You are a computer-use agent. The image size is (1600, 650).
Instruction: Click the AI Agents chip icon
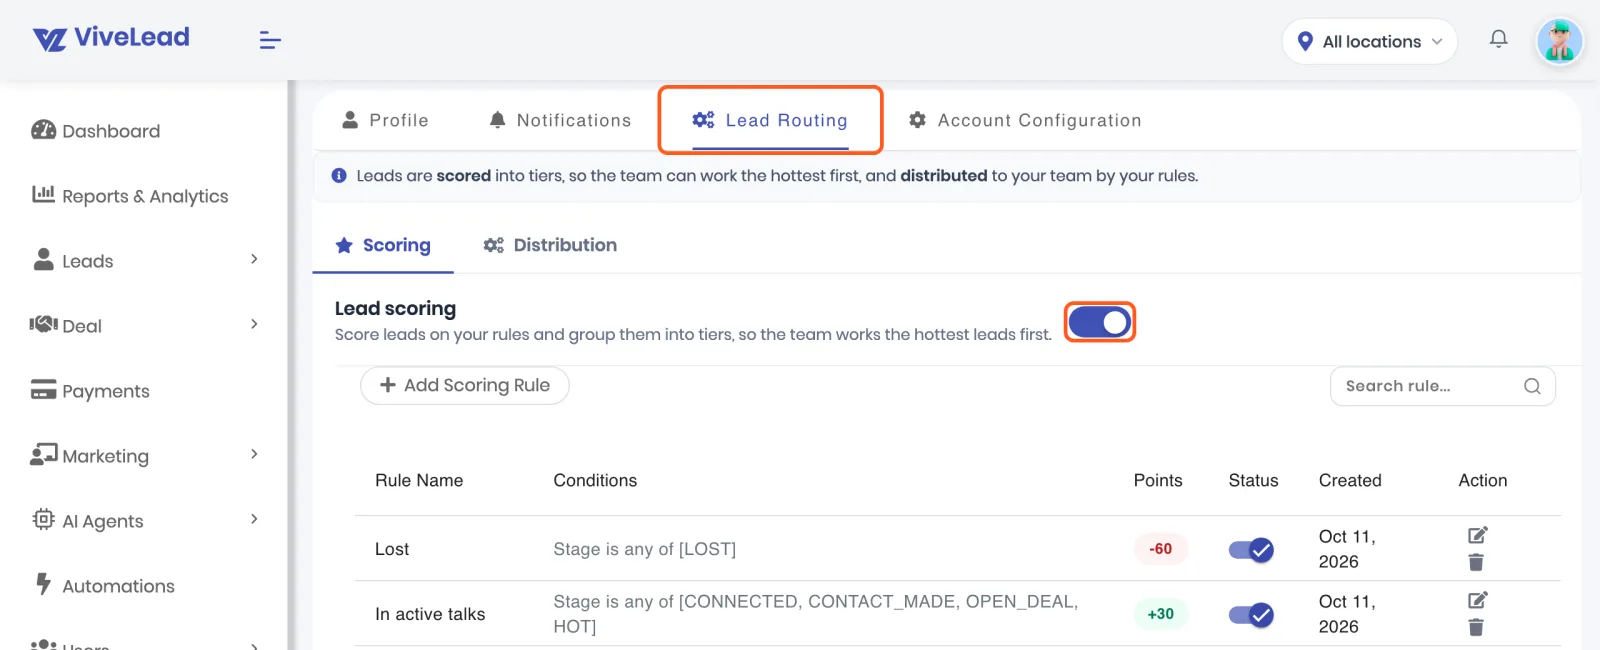[44, 519]
